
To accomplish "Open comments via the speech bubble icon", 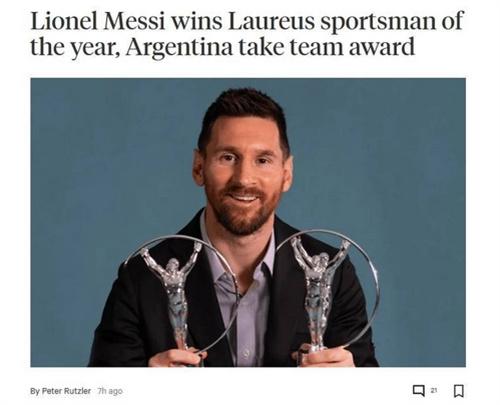I will 418,390.
